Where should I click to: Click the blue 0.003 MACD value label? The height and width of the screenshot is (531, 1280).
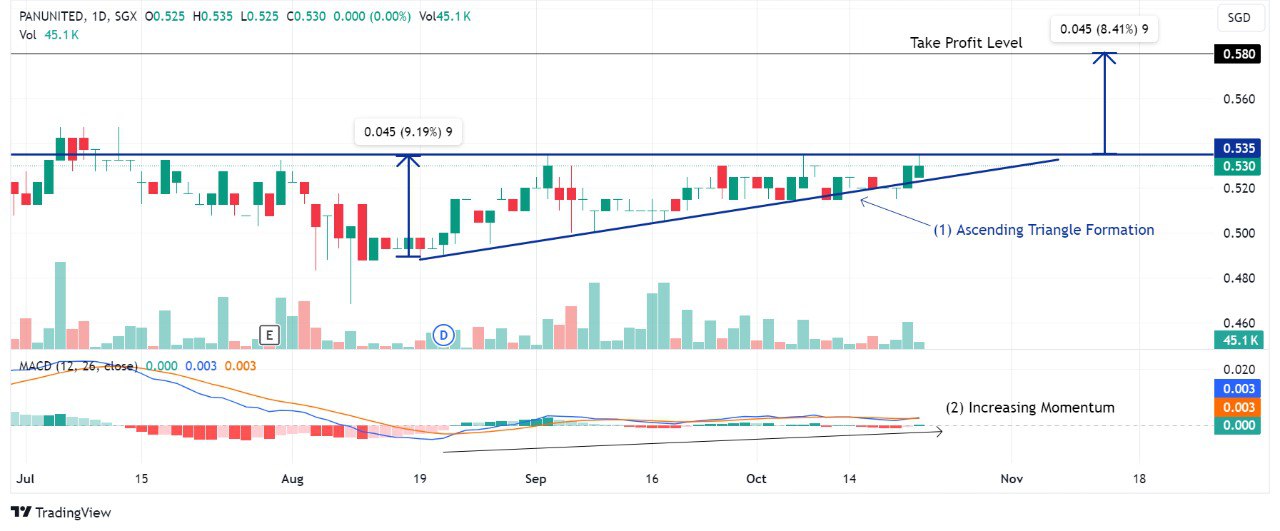point(1234,389)
